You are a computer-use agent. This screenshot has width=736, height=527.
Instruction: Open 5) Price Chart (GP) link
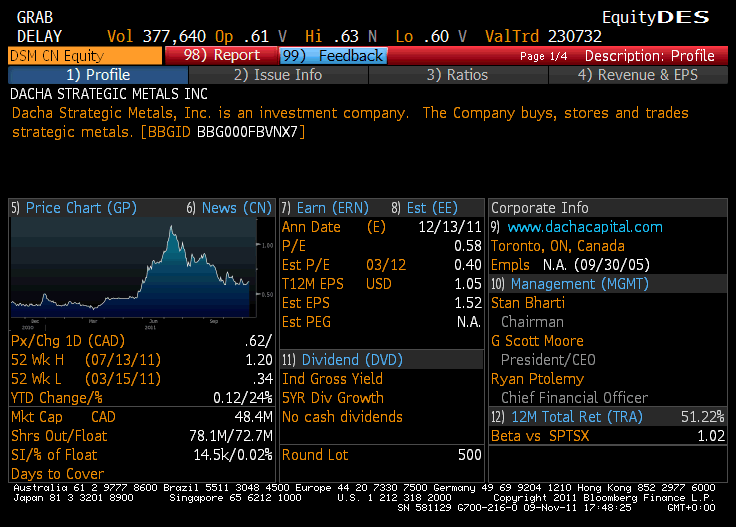click(74, 208)
